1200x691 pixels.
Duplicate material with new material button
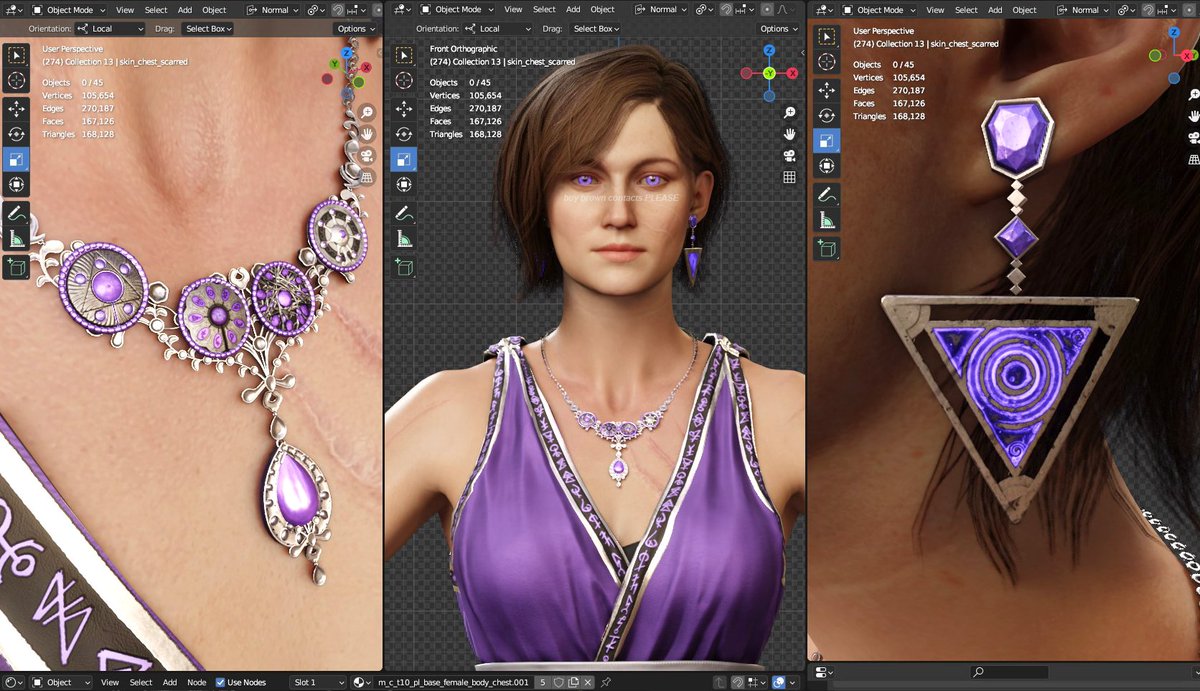coord(574,682)
